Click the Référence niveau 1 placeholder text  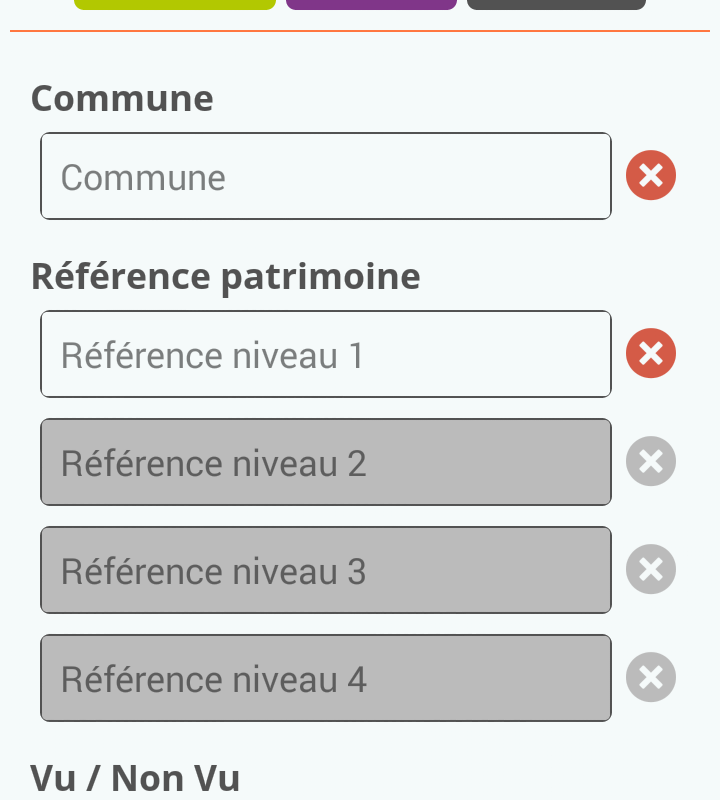click(212, 356)
